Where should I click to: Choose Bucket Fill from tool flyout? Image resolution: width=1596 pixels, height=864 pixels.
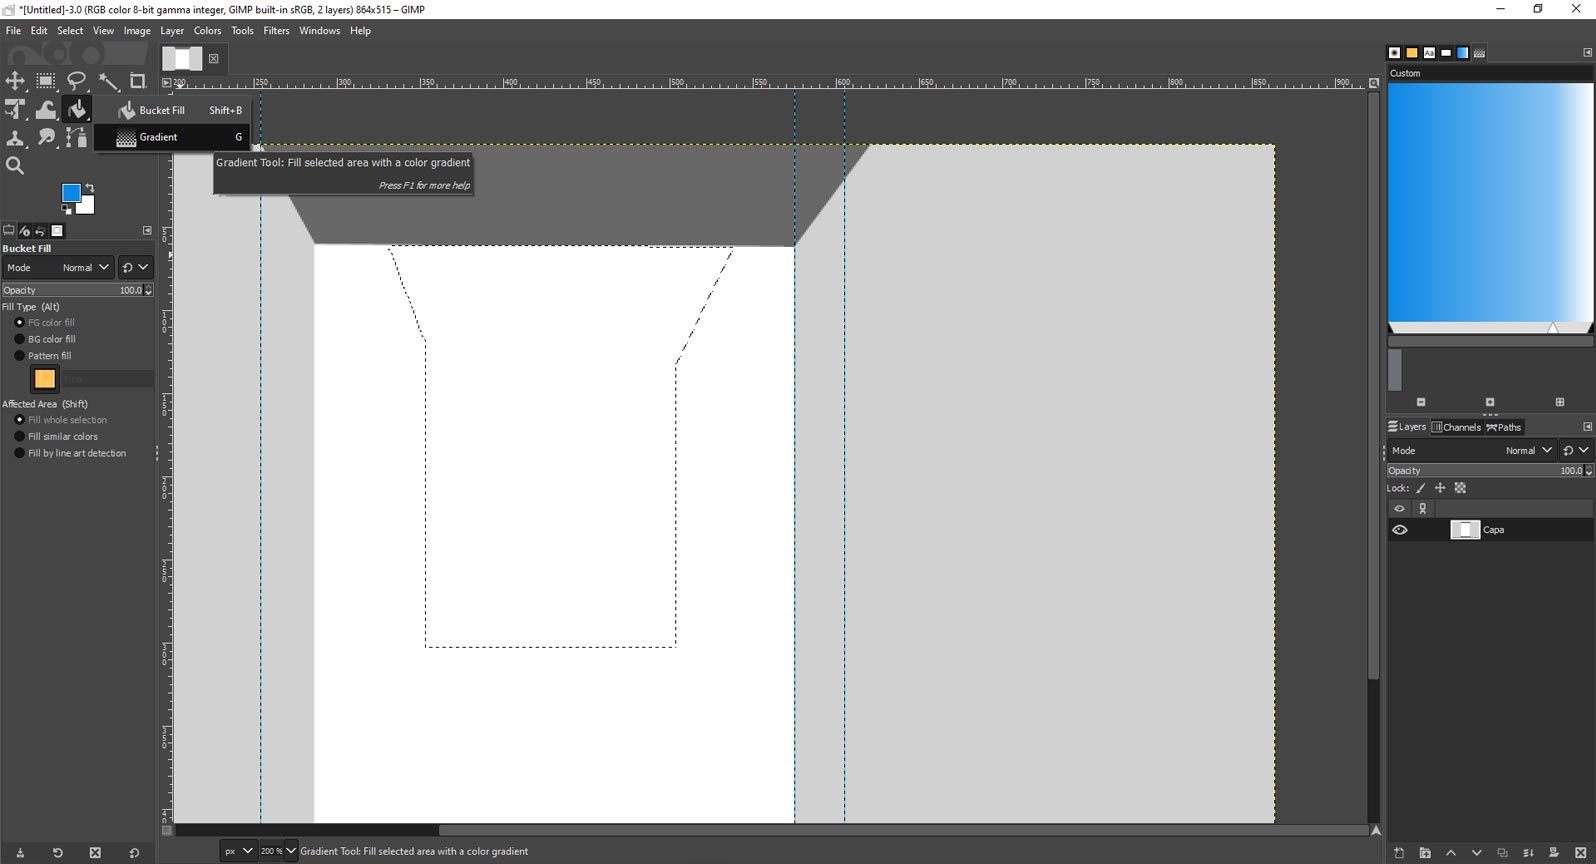172,110
